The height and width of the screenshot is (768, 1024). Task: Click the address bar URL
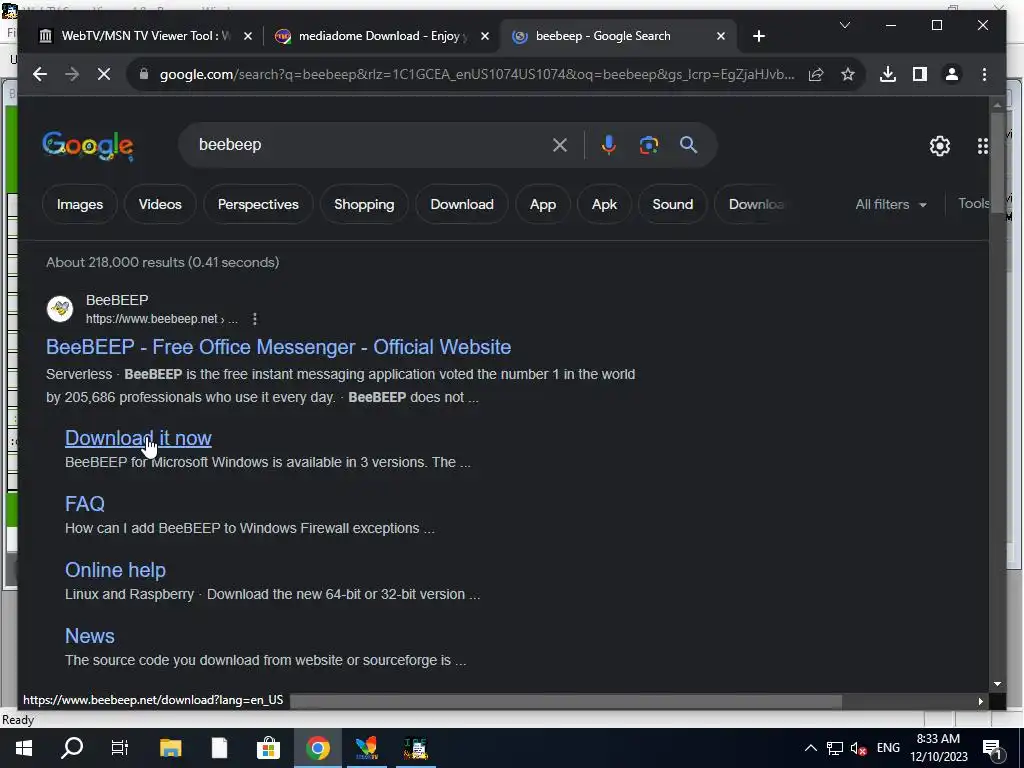tap(477, 74)
